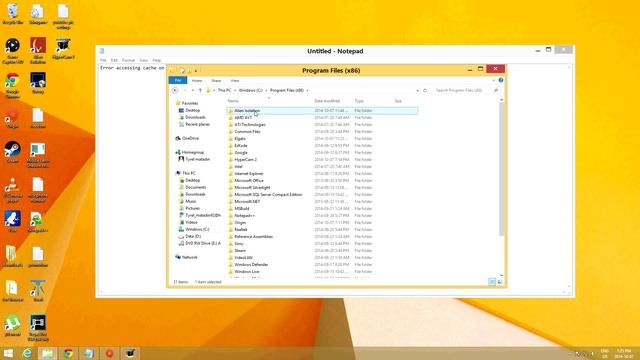Viewport: 640px width, 360px height.
Task: Select the HyperCam 2 folder
Action: point(245,160)
